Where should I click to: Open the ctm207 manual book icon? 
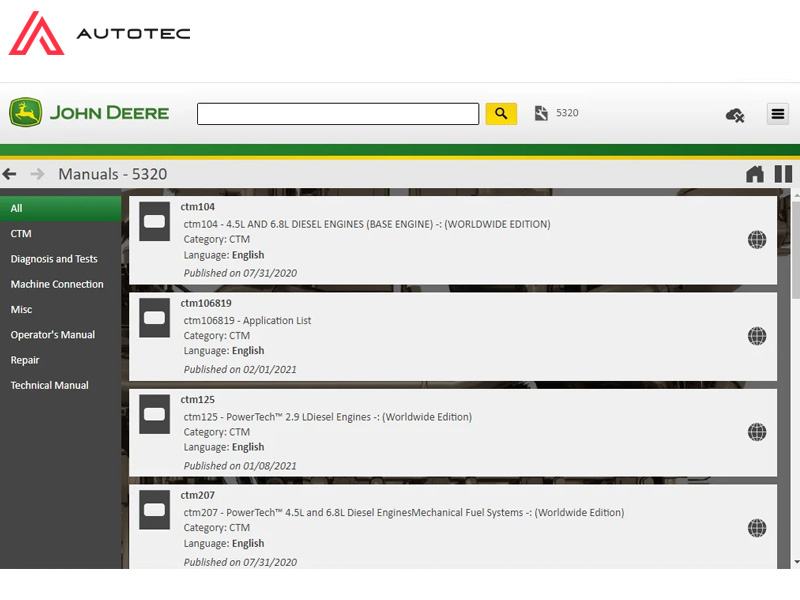click(x=155, y=510)
